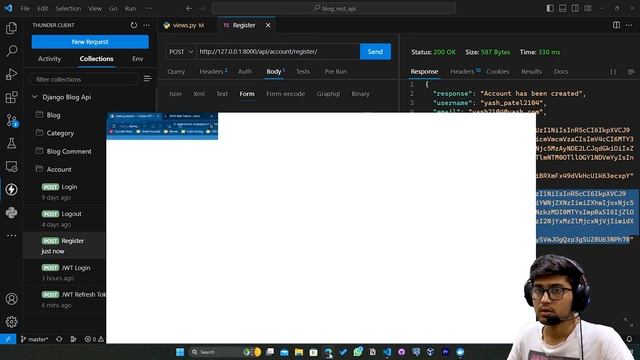Open customize layout icon
Image resolution: width=640 pixels, height=360 pixels.
pos(588,8)
